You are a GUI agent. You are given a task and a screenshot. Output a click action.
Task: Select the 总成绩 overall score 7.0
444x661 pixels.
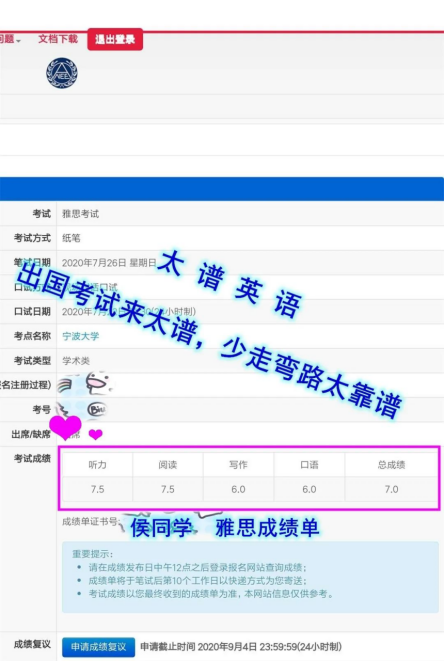click(x=391, y=489)
